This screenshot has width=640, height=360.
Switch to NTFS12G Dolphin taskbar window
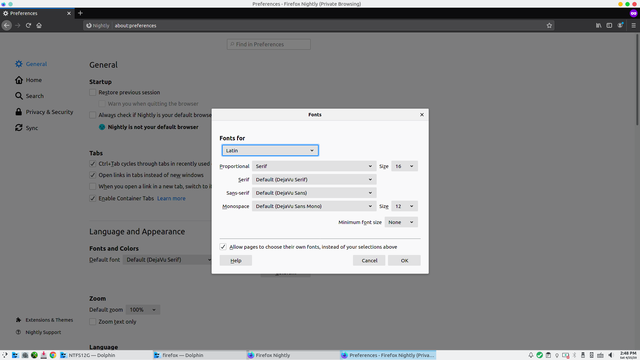tap(105, 355)
